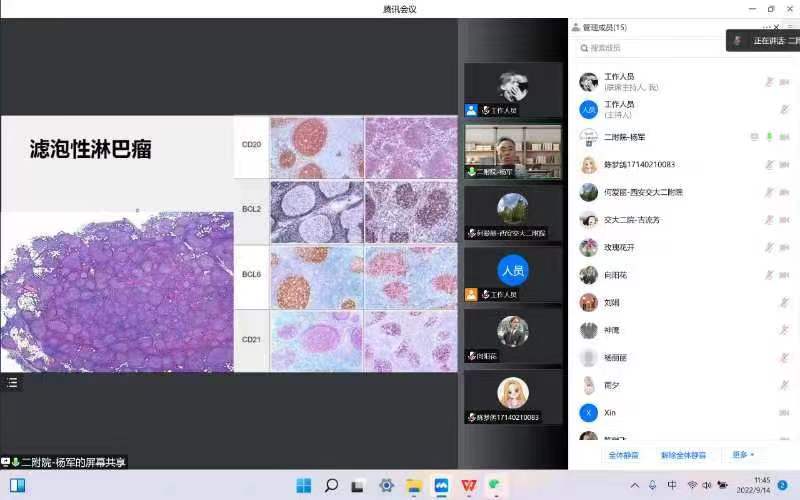800x500 pixels.
Task: Click 解除全体静音 unmute all button
Action: point(683,455)
